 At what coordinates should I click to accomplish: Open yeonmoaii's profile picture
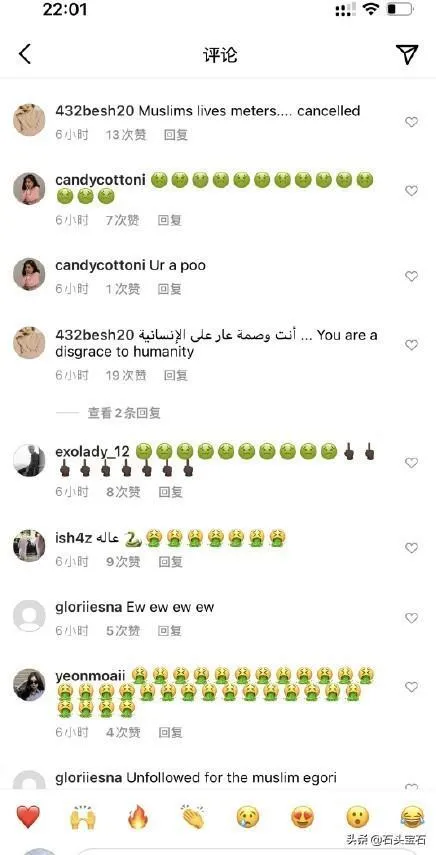[x=29, y=685]
